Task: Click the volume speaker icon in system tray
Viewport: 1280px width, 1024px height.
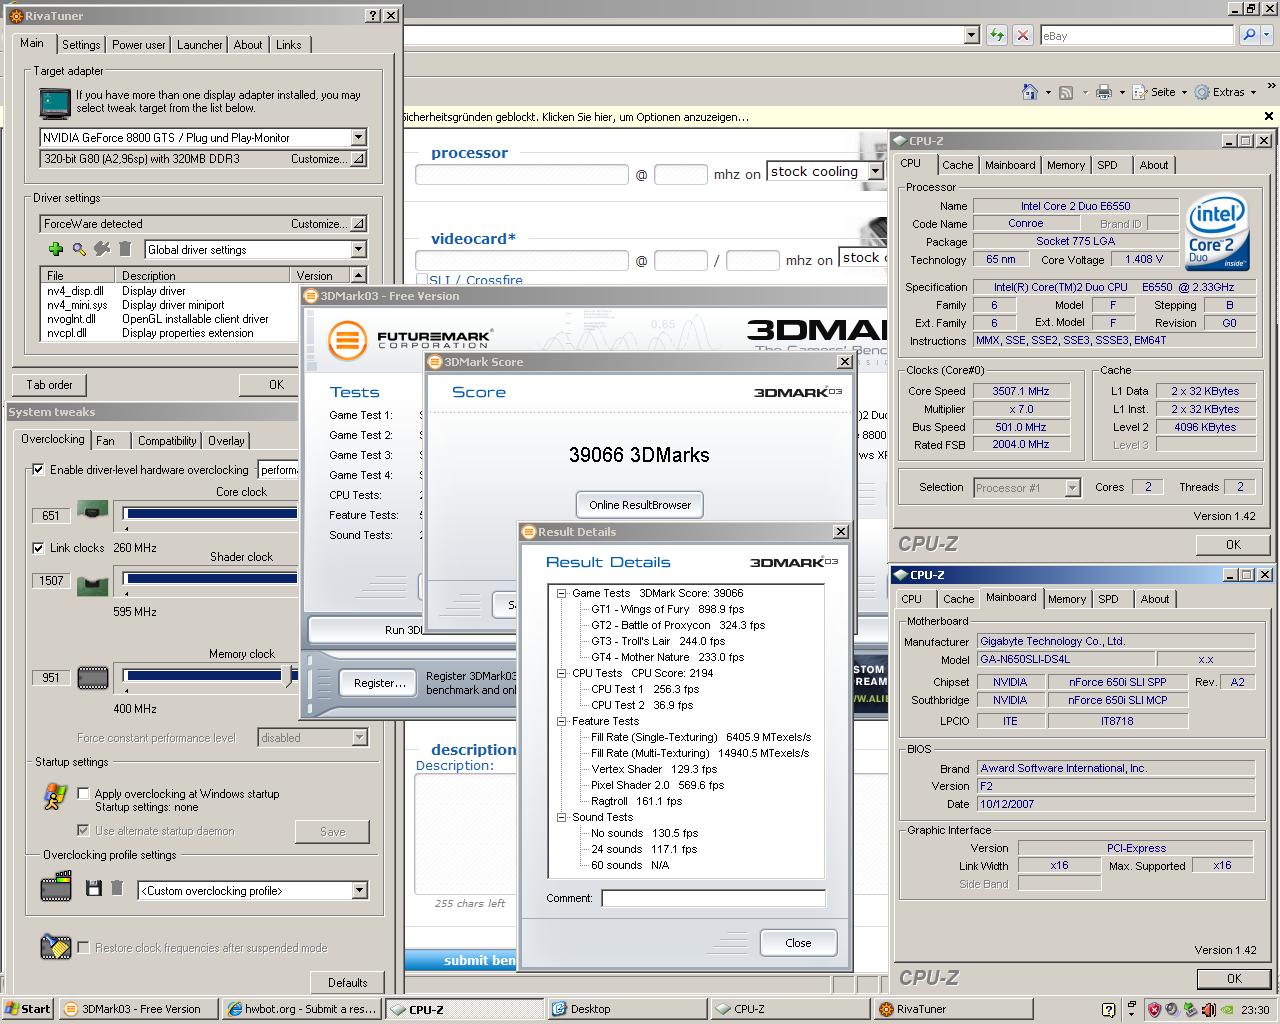Action: pos(1209,1009)
